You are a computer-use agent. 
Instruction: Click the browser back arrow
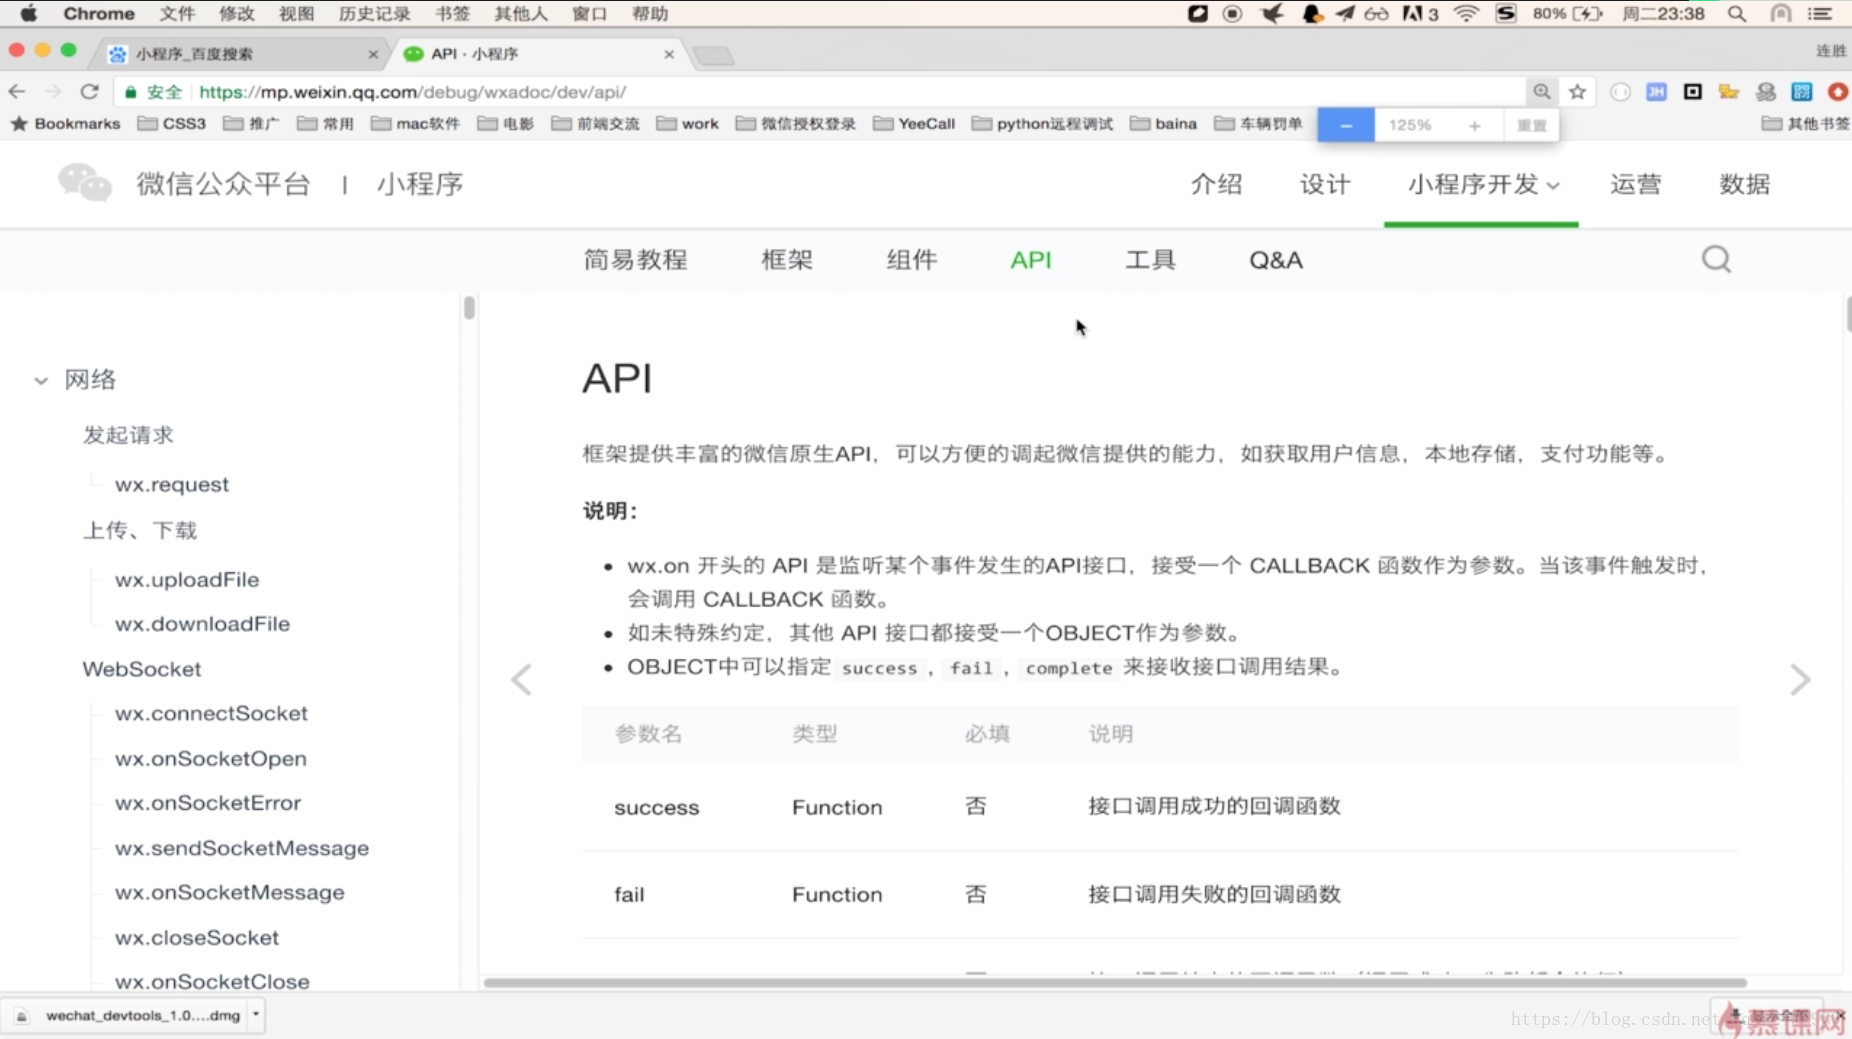click(17, 92)
